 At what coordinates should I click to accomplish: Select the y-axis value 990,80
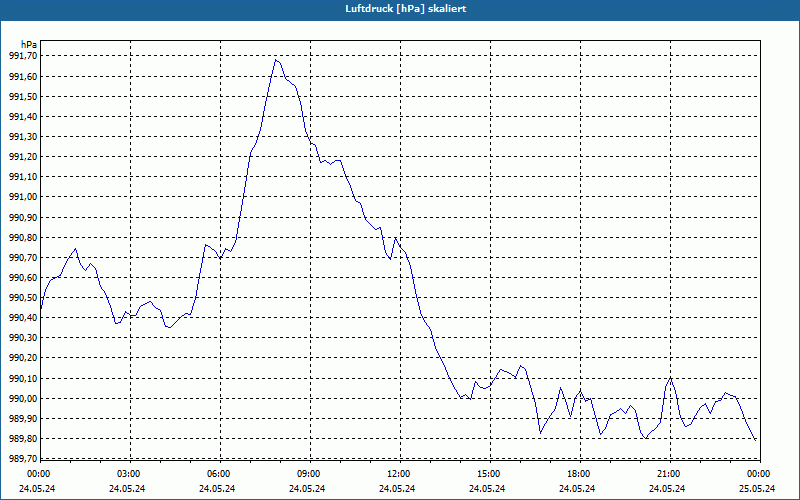coord(23,237)
